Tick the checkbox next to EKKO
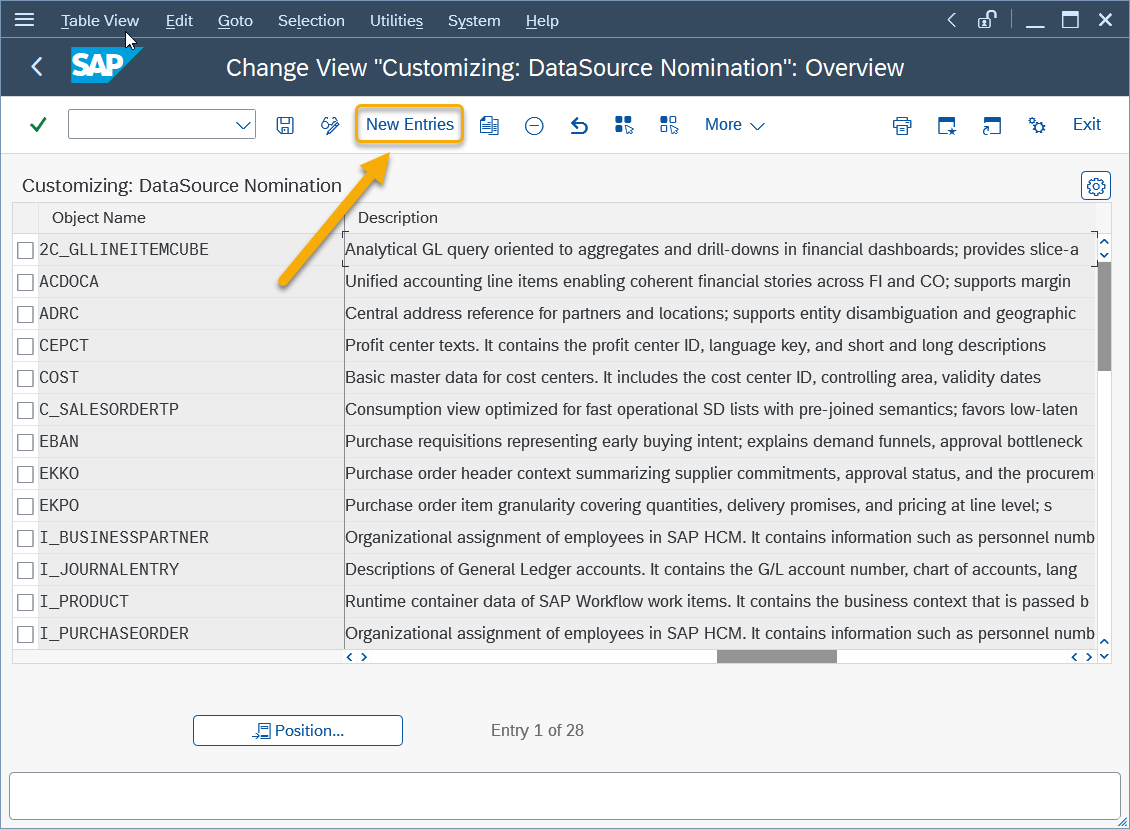Screen dimensions: 1130x829 click(26, 474)
